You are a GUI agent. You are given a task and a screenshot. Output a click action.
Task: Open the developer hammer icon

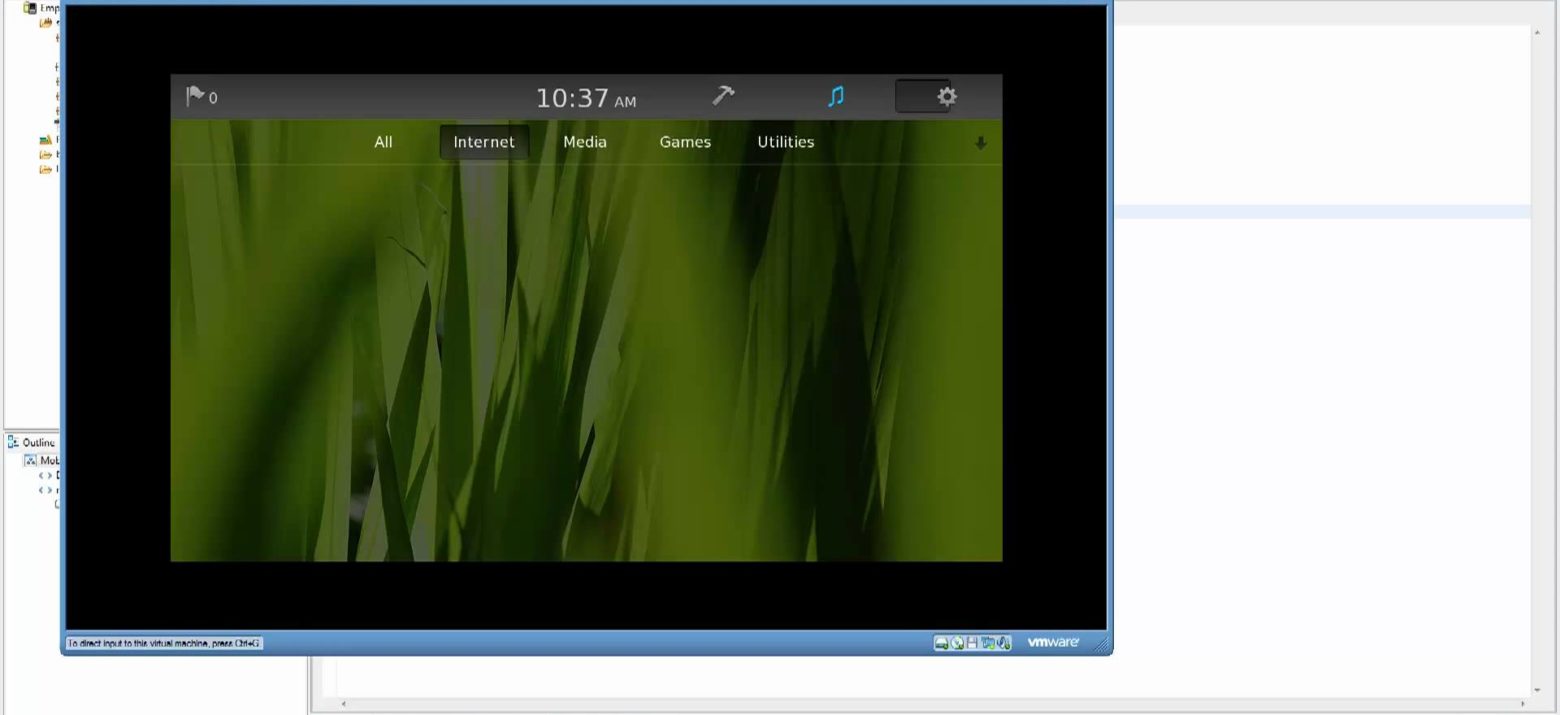(723, 96)
